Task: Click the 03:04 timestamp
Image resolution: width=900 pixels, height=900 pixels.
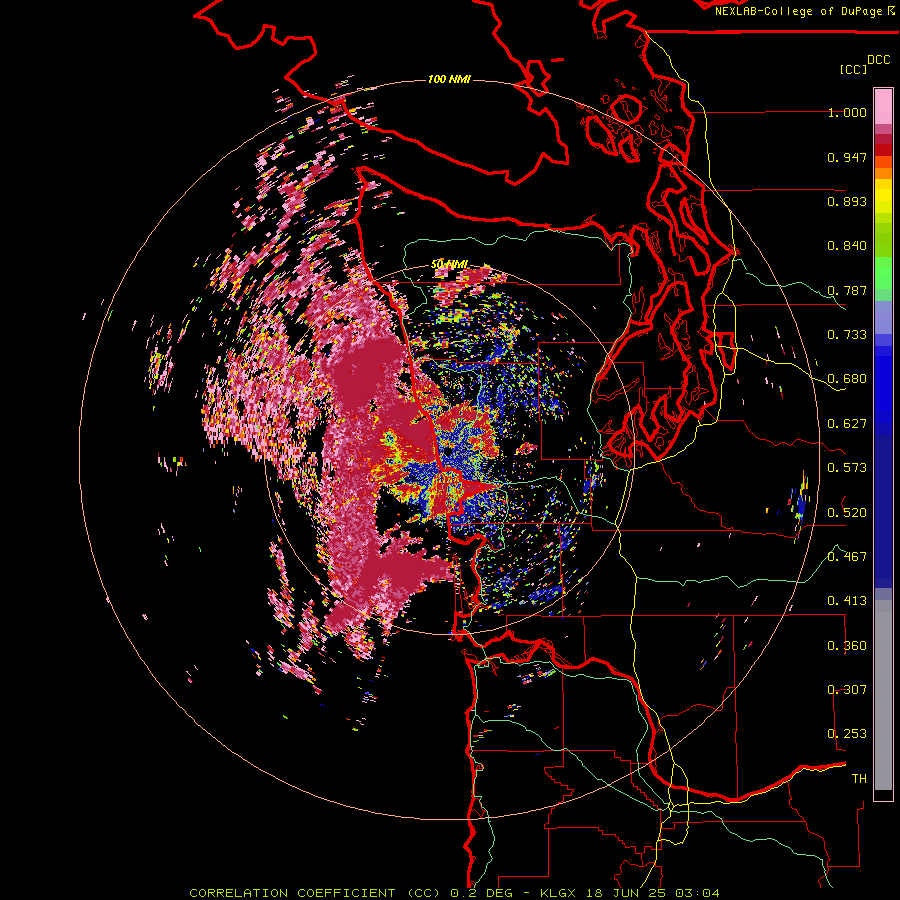Action: tap(697, 893)
